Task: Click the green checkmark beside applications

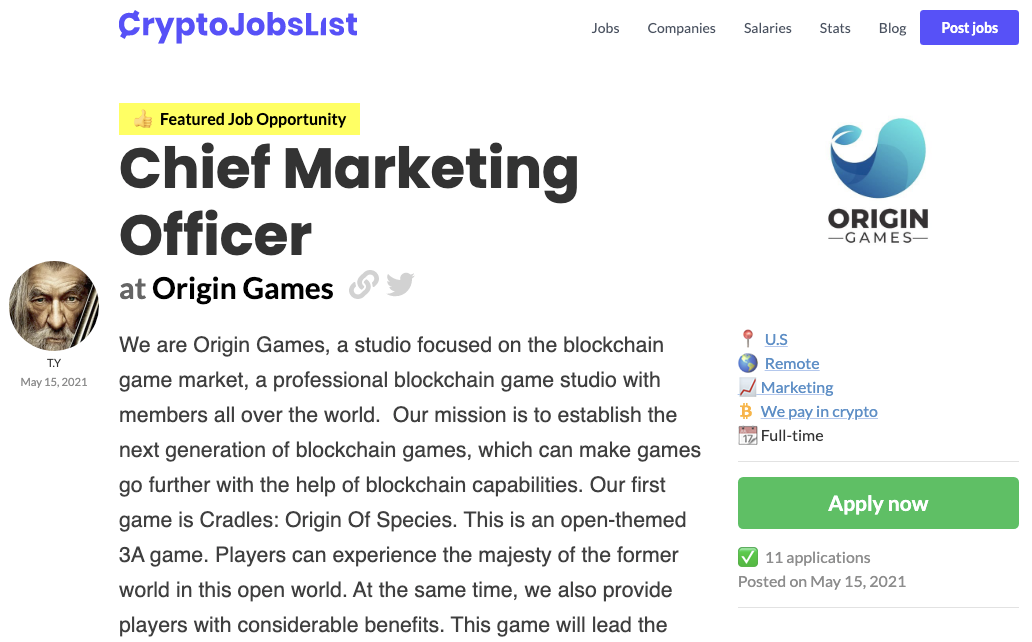Action: point(748,557)
